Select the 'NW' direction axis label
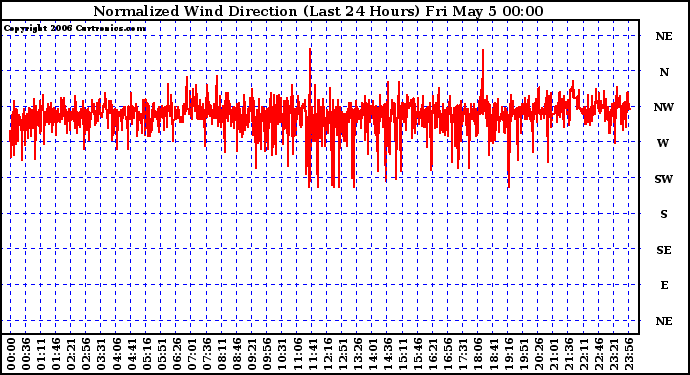The width and height of the screenshot is (690, 375). [x=664, y=107]
